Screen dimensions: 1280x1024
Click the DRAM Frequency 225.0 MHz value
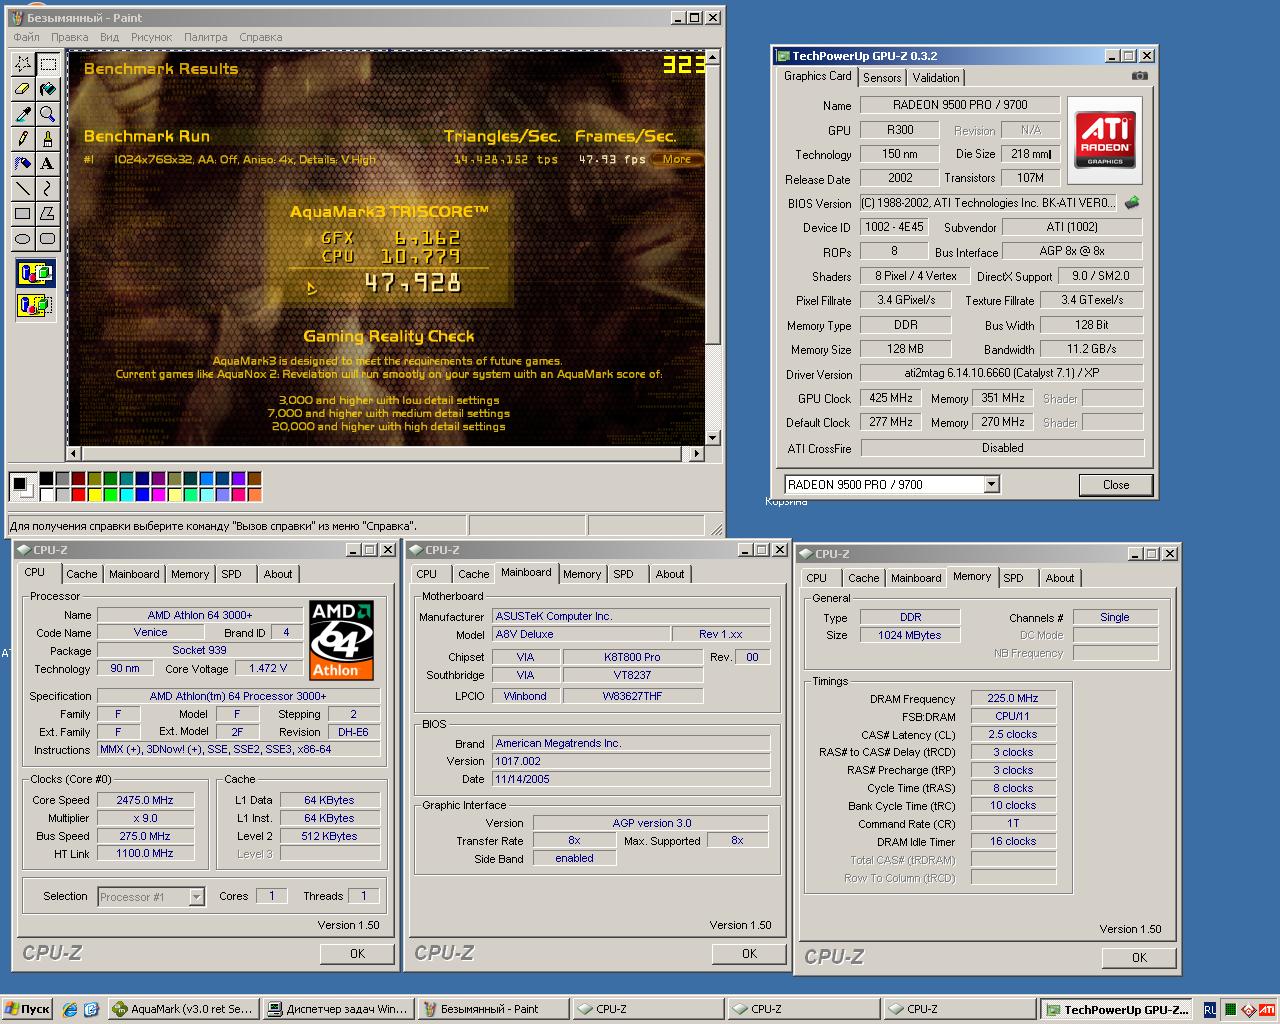1013,698
